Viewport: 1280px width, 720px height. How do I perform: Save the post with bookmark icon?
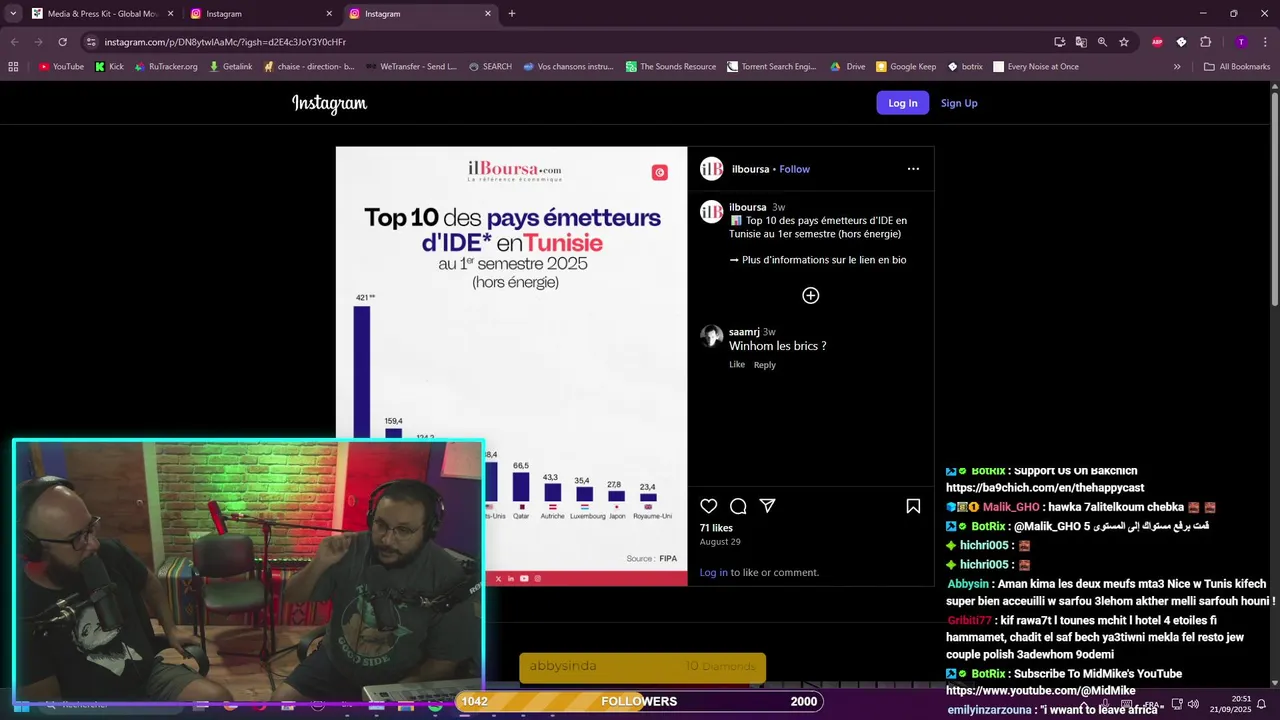[913, 506]
